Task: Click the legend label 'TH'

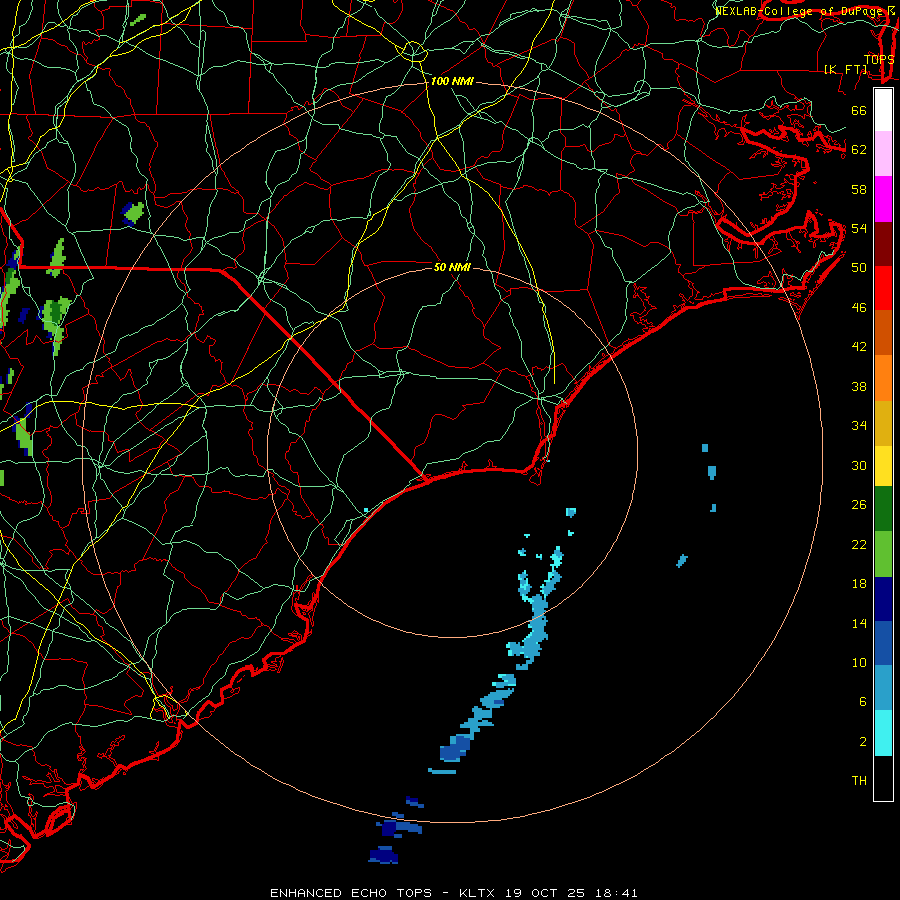Action: [859, 781]
